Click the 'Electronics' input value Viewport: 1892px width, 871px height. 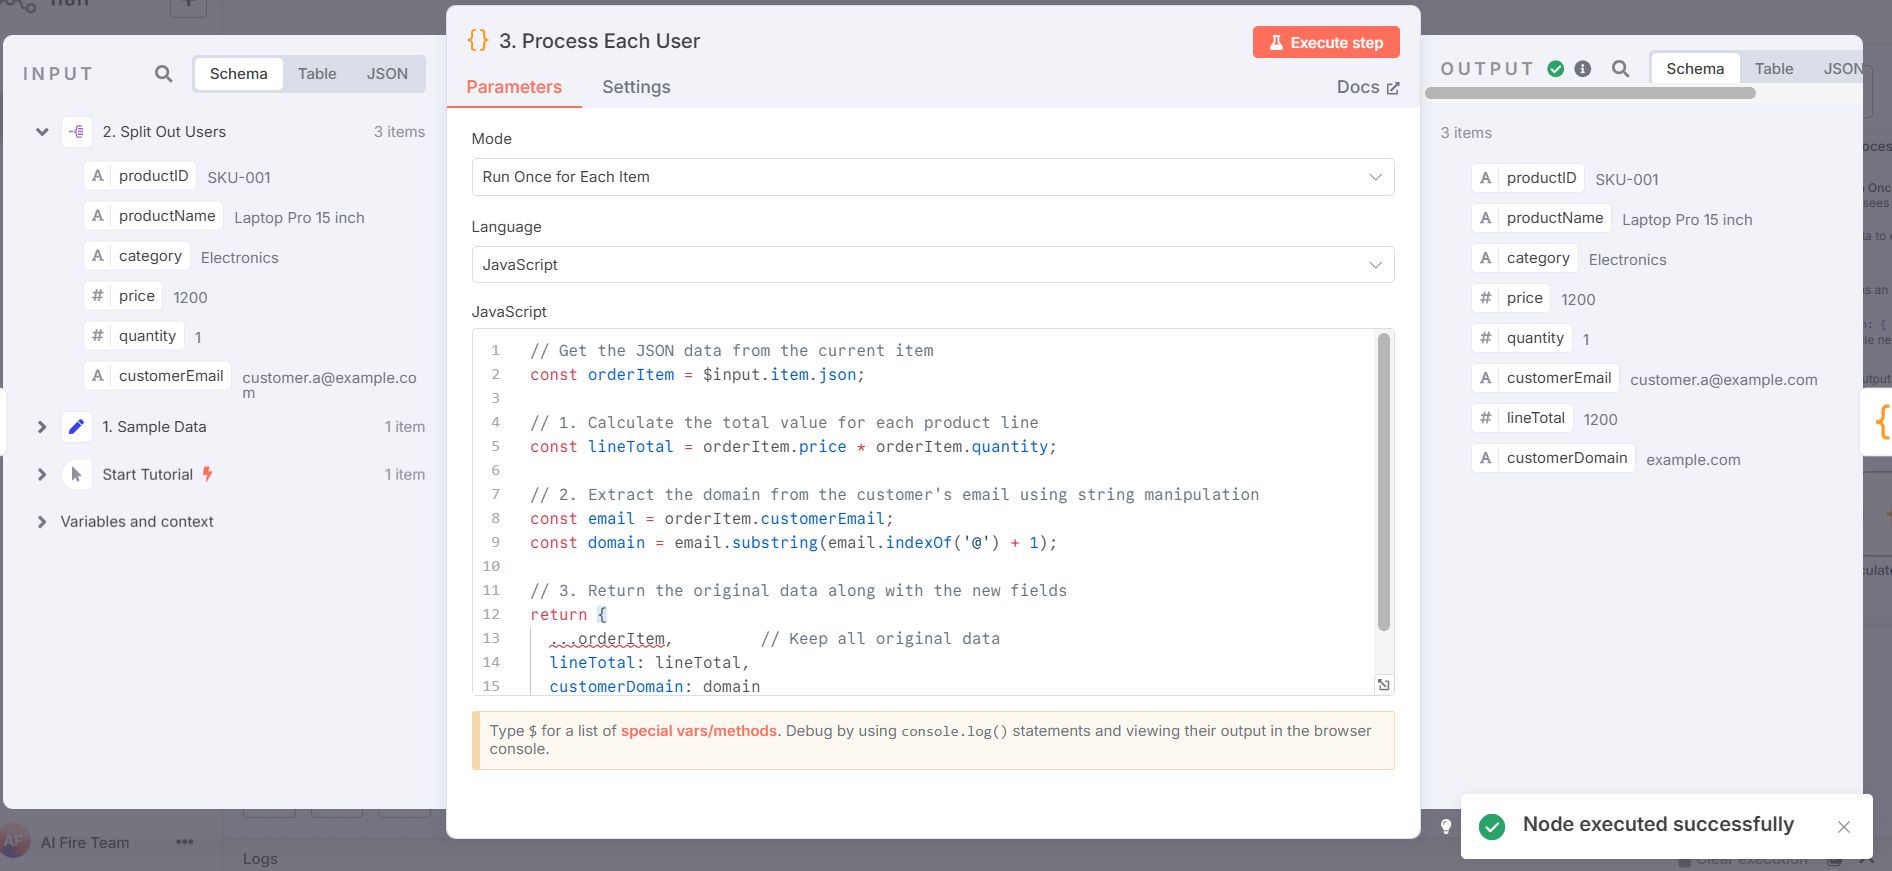239,258
